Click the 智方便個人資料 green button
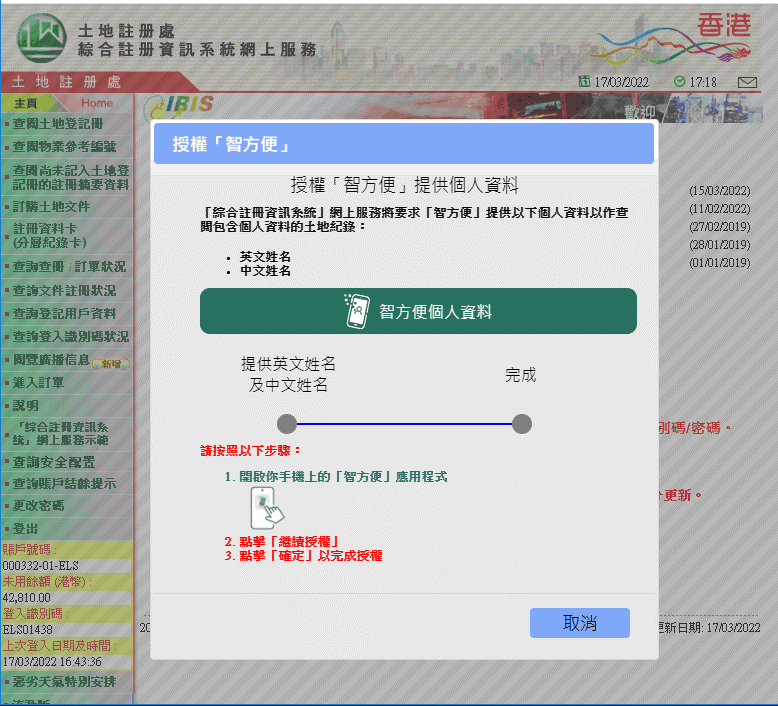 point(418,311)
